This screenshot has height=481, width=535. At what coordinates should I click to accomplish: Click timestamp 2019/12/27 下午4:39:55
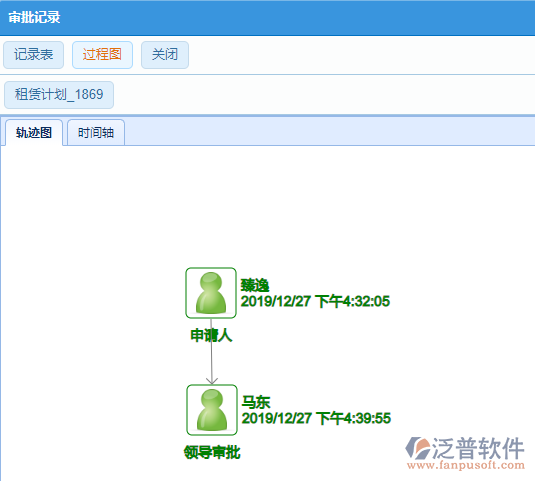[x=316, y=418]
